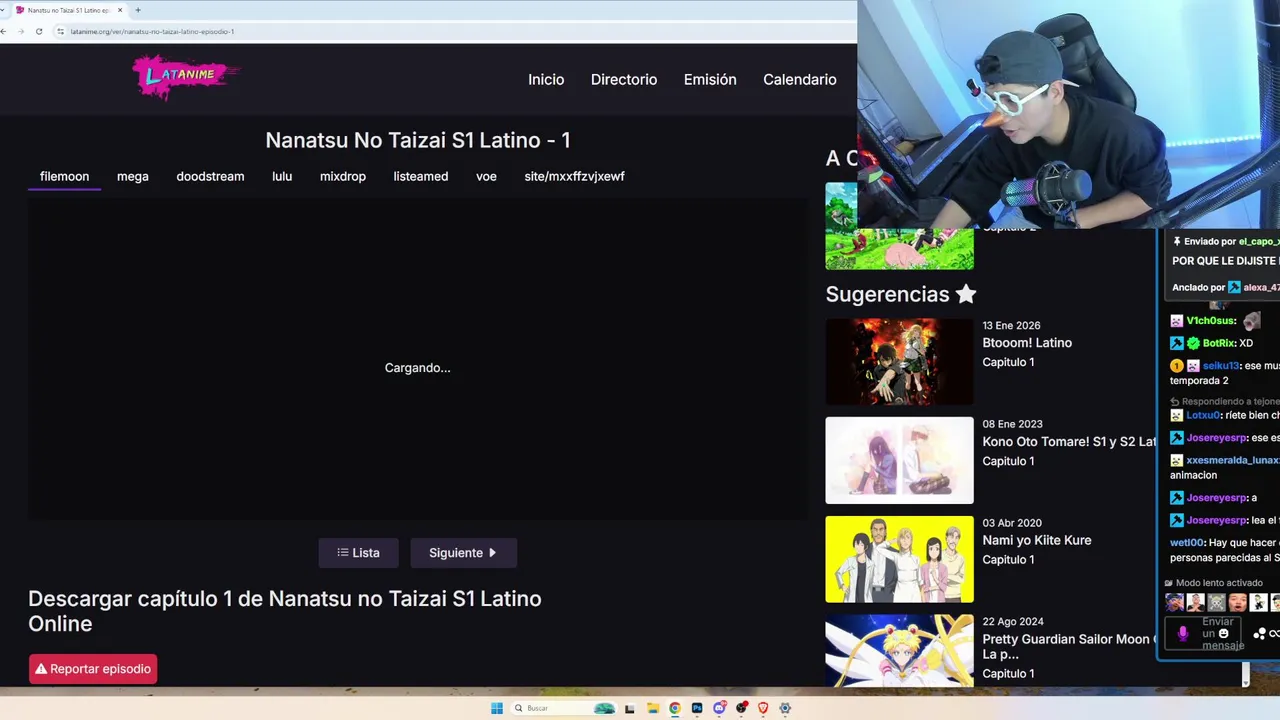Screen dimensions: 1280x720
Task: Switch to the listeamed server tab
Action: (421, 176)
